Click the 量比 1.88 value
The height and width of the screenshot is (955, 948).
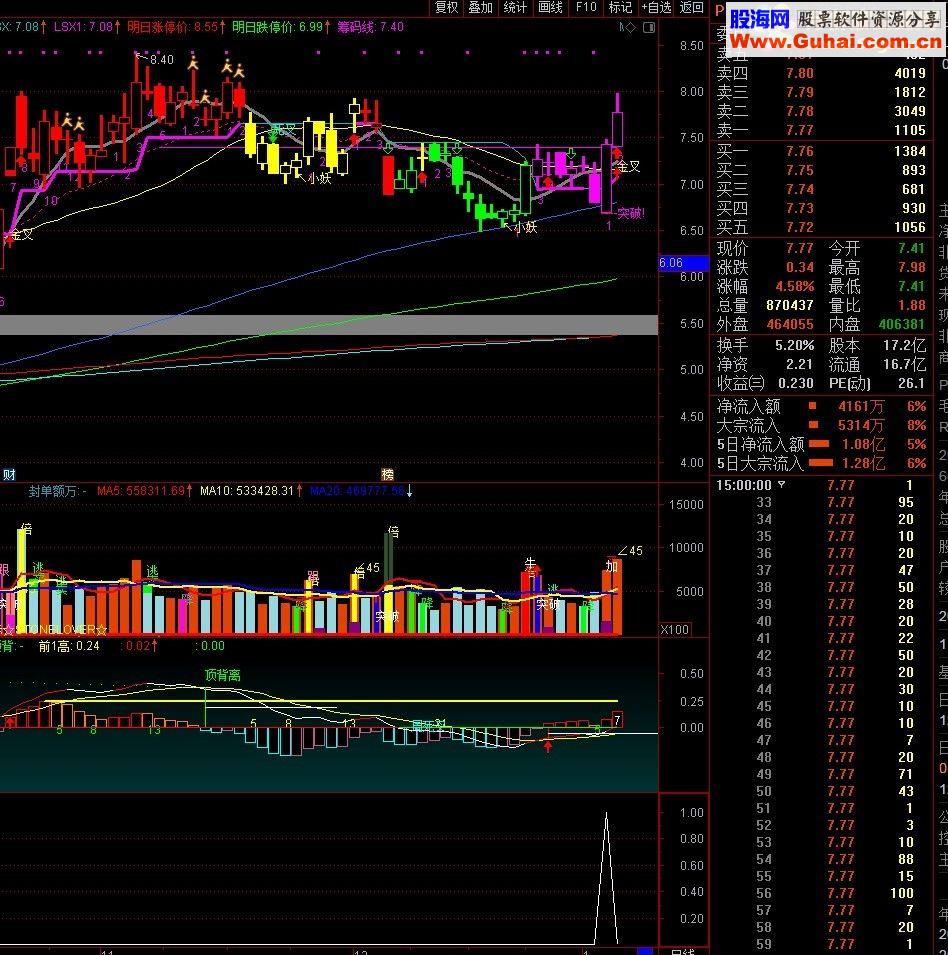[911, 305]
